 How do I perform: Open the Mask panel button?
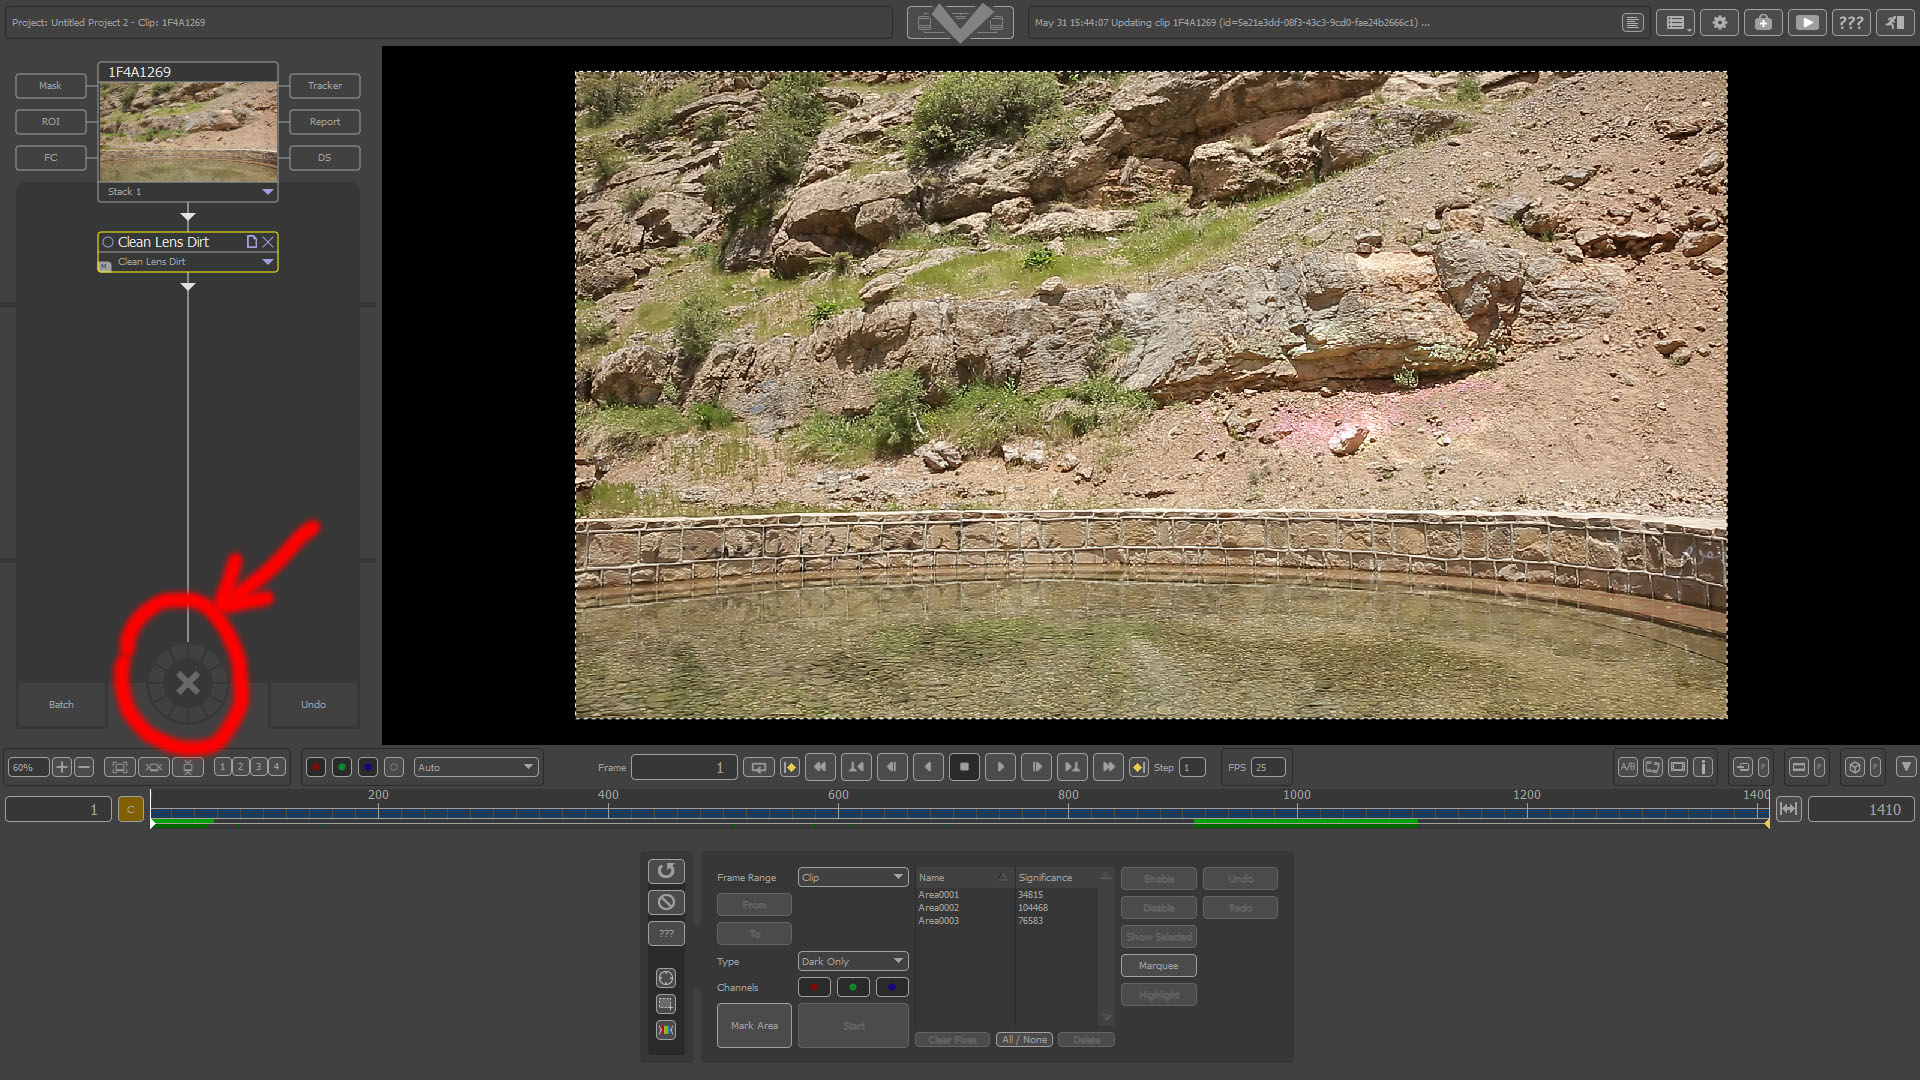coord(50,86)
